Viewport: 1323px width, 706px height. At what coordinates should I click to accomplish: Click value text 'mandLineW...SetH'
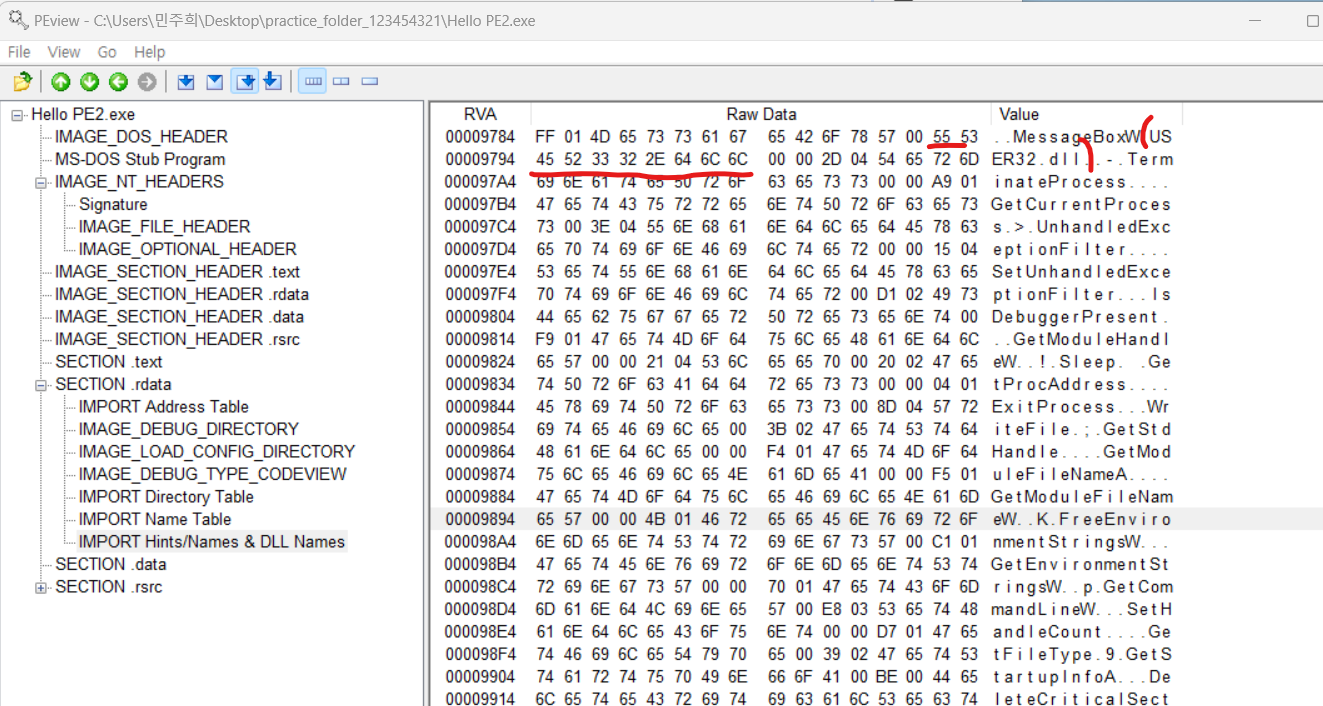[1082, 609]
